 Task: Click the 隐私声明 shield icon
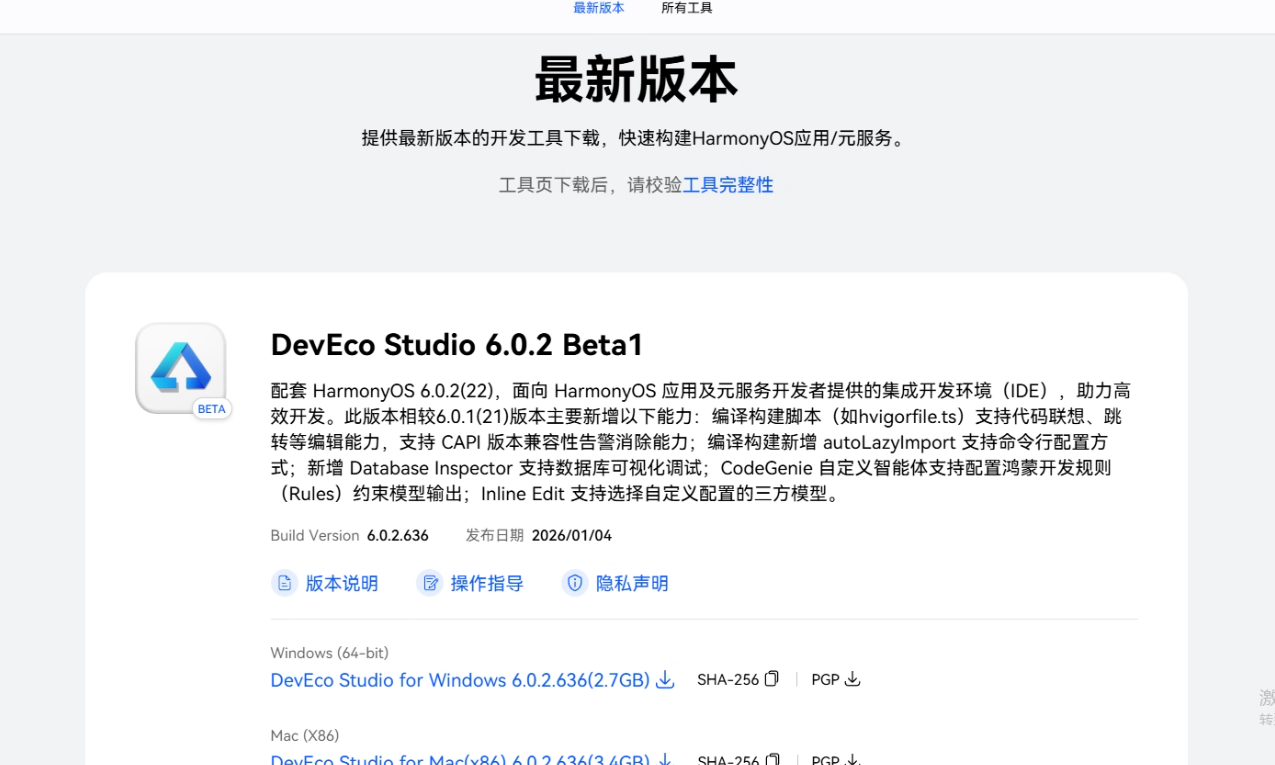point(575,583)
